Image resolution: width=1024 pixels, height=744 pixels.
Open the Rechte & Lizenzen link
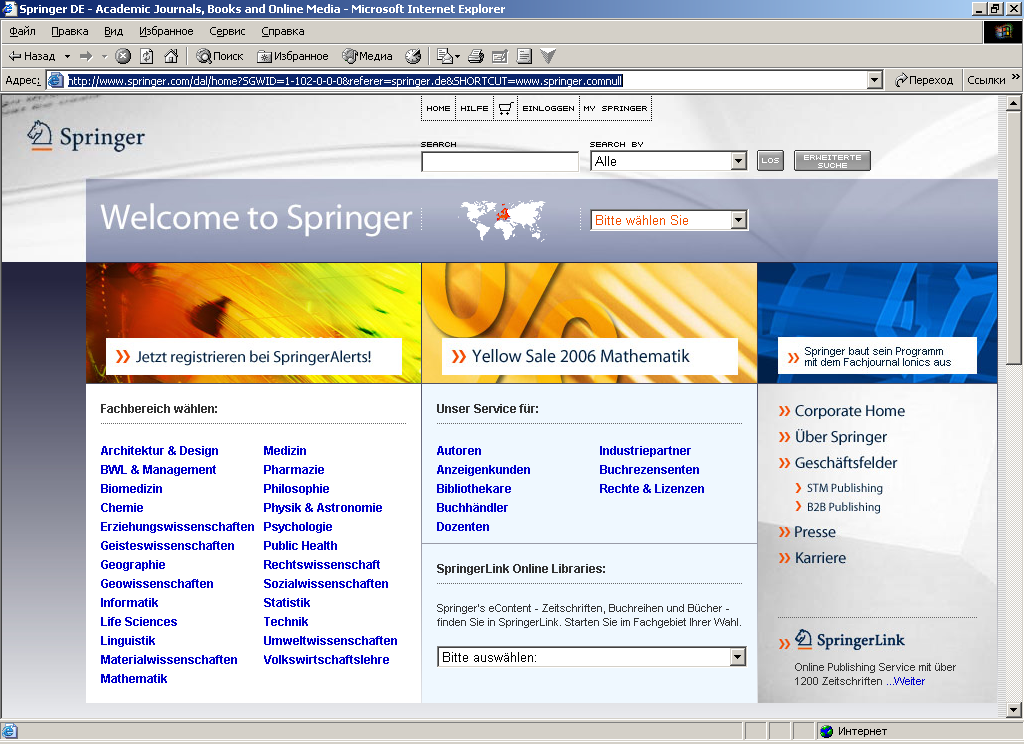point(652,489)
